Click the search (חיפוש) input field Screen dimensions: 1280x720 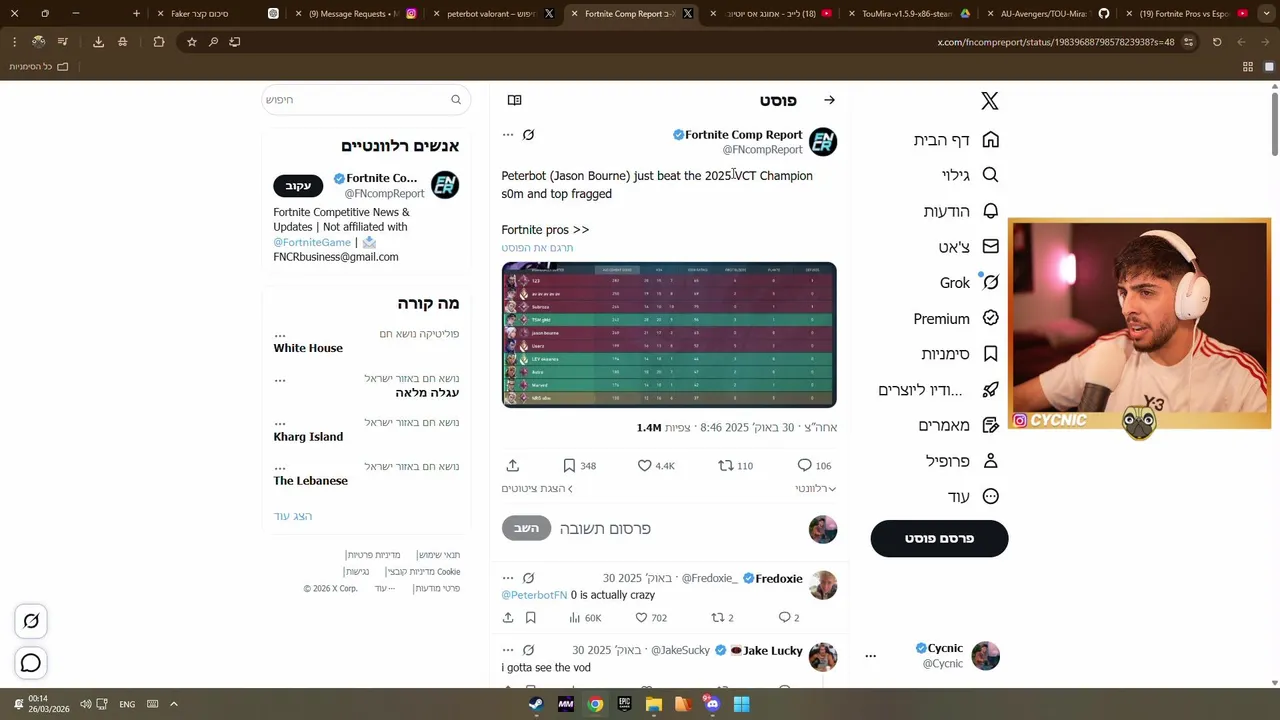(x=366, y=100)
